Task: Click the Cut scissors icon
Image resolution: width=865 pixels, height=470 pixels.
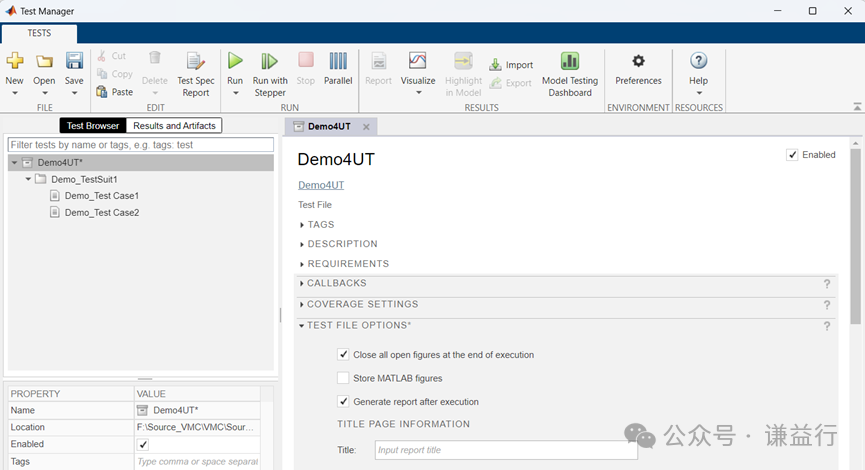Action: coord(102,56)
